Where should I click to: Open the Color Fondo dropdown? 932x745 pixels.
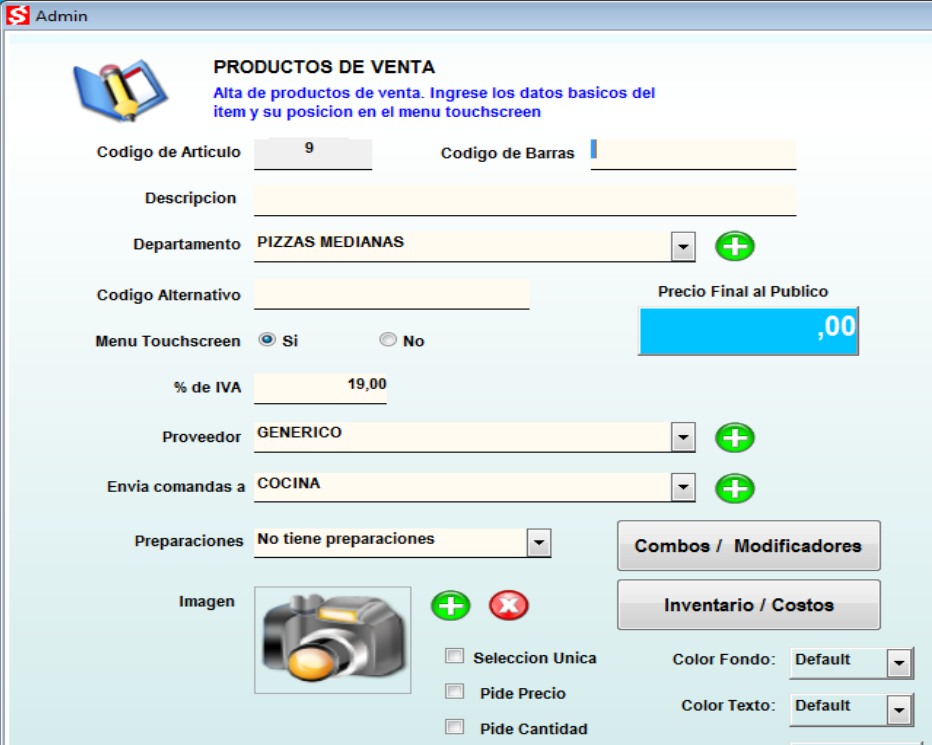tap(899, 663)
